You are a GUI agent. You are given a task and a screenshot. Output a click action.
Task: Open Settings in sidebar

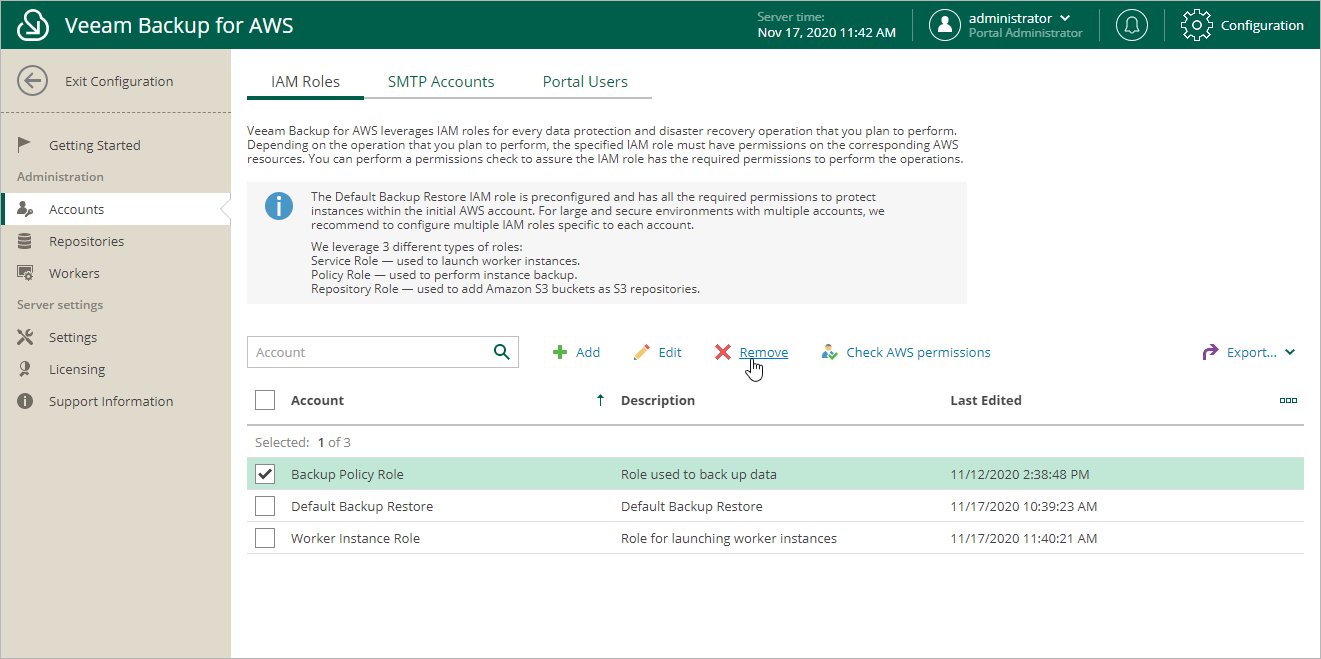coord(73,337)
